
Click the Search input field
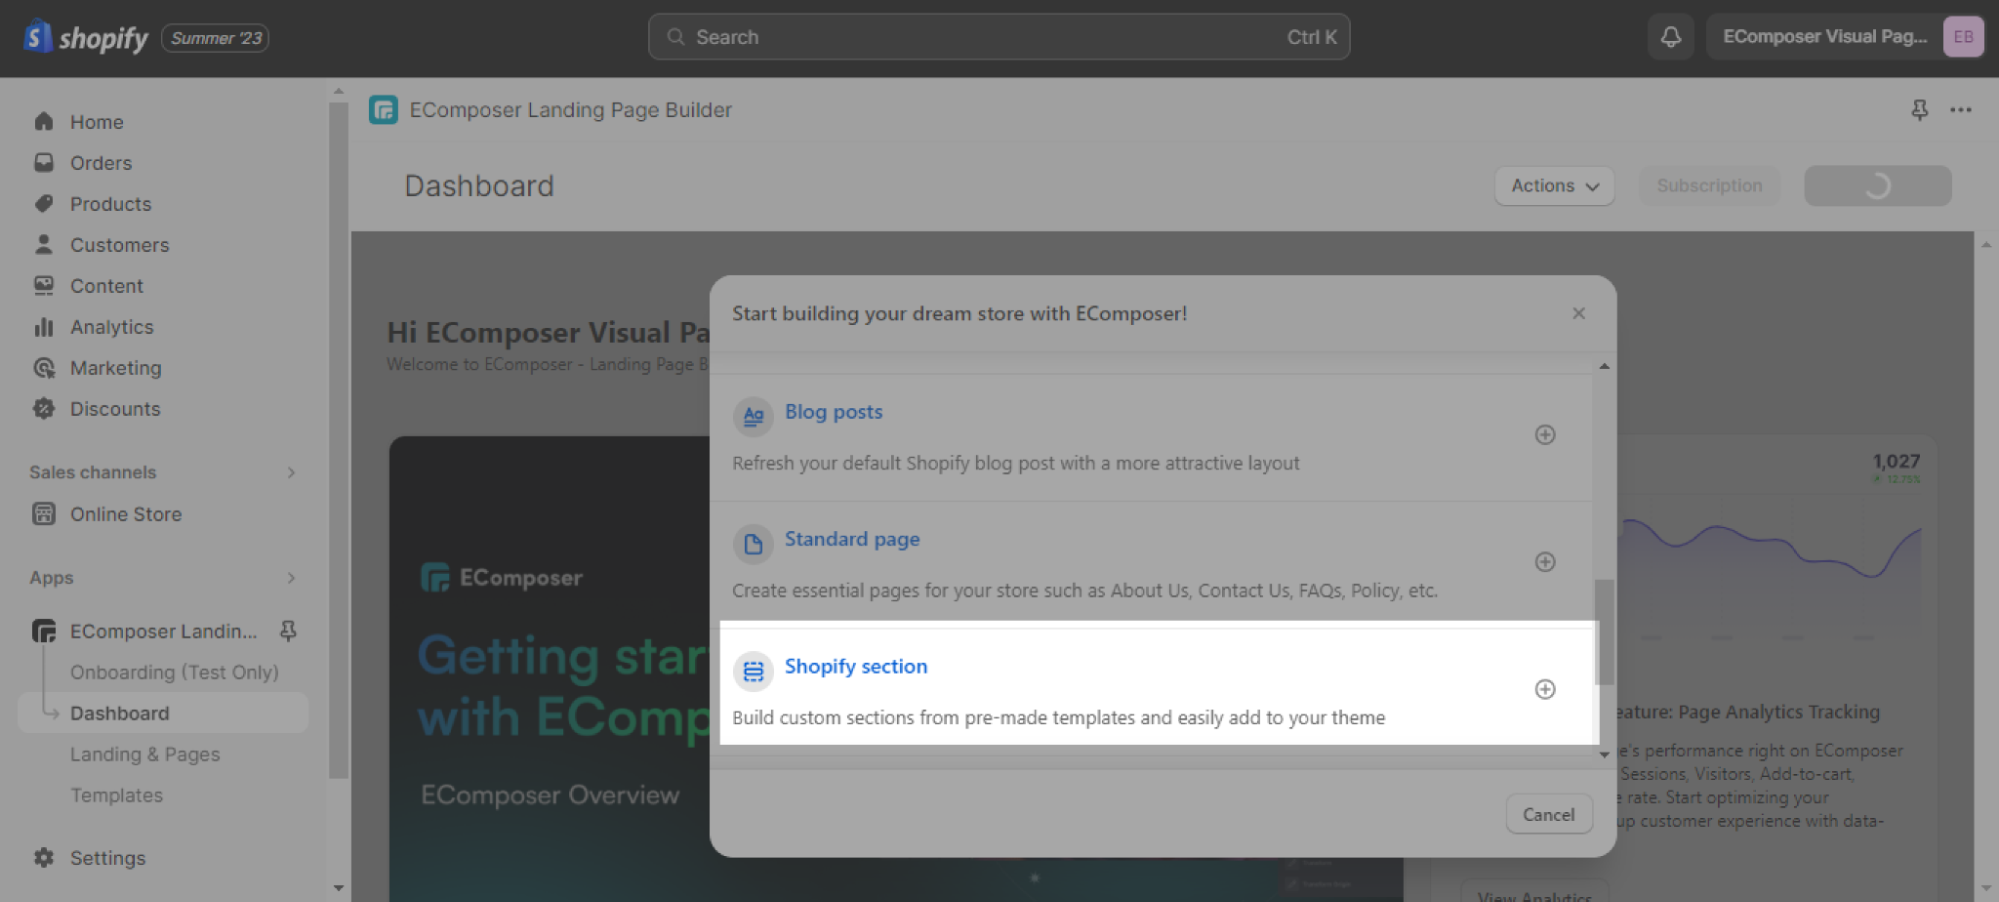pyautogui.click(x=999, y=37)
